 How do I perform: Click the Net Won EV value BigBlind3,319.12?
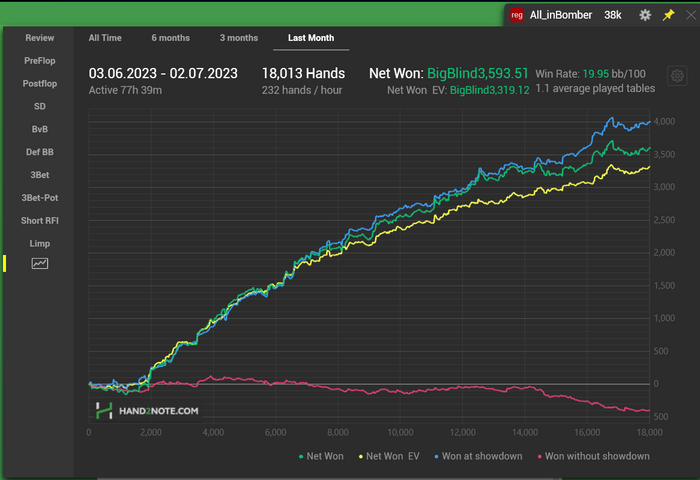490,90
